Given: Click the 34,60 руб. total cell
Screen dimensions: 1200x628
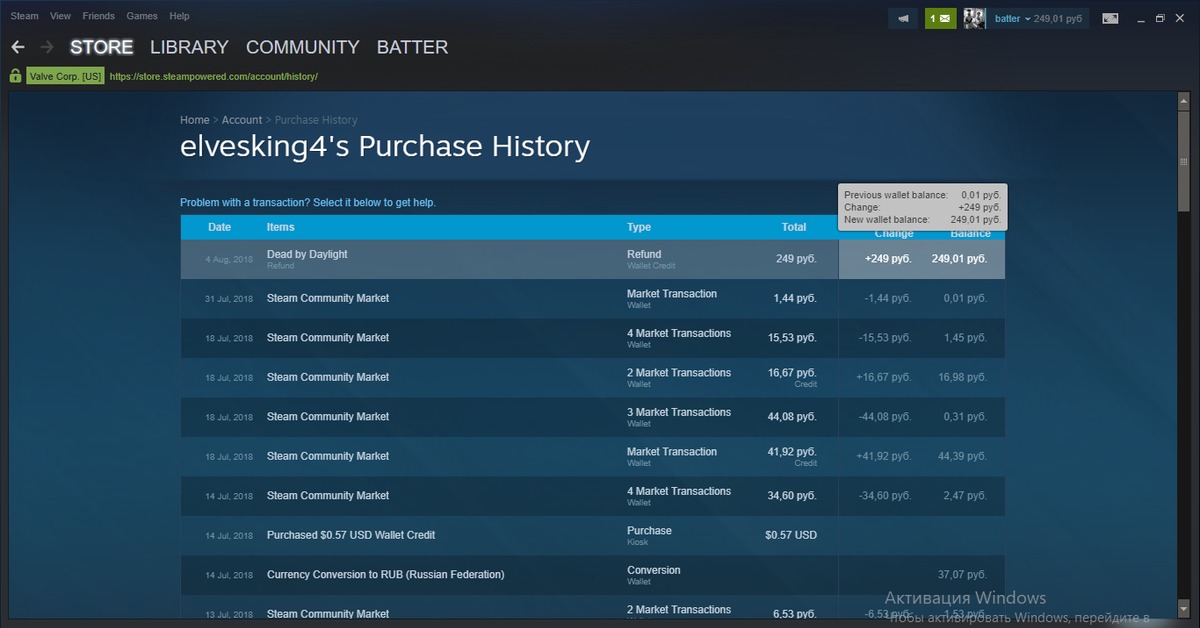Looking at the screenshot, I should click(792, 495).
